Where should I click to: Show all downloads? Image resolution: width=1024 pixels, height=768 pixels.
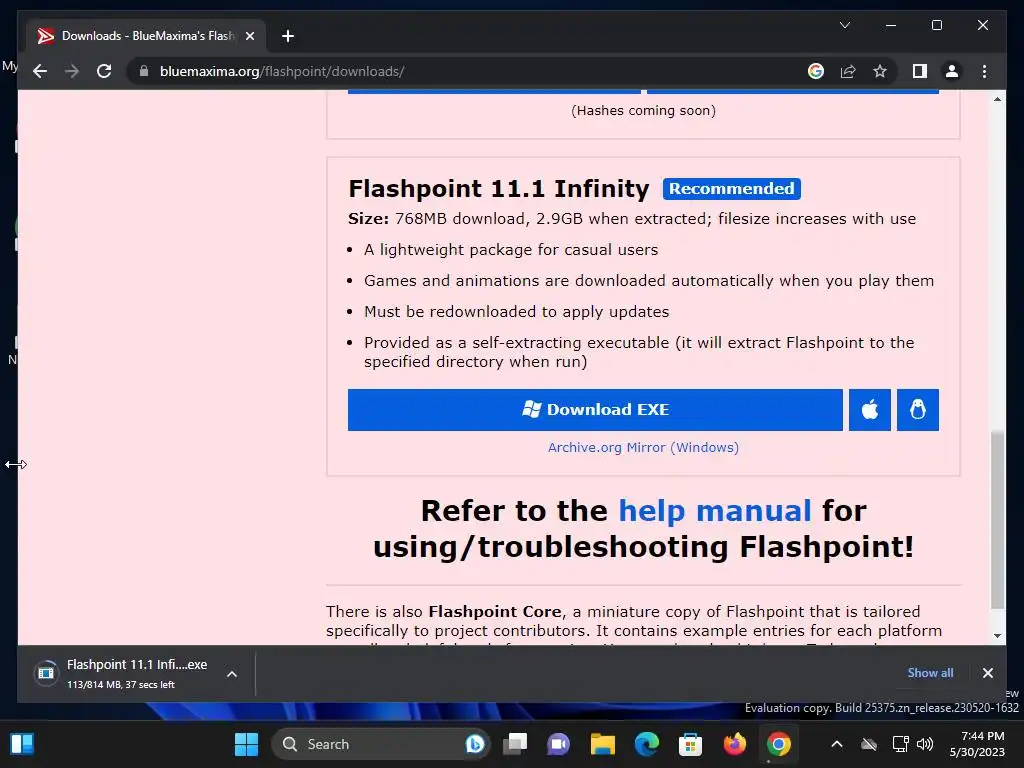(930, 673)
